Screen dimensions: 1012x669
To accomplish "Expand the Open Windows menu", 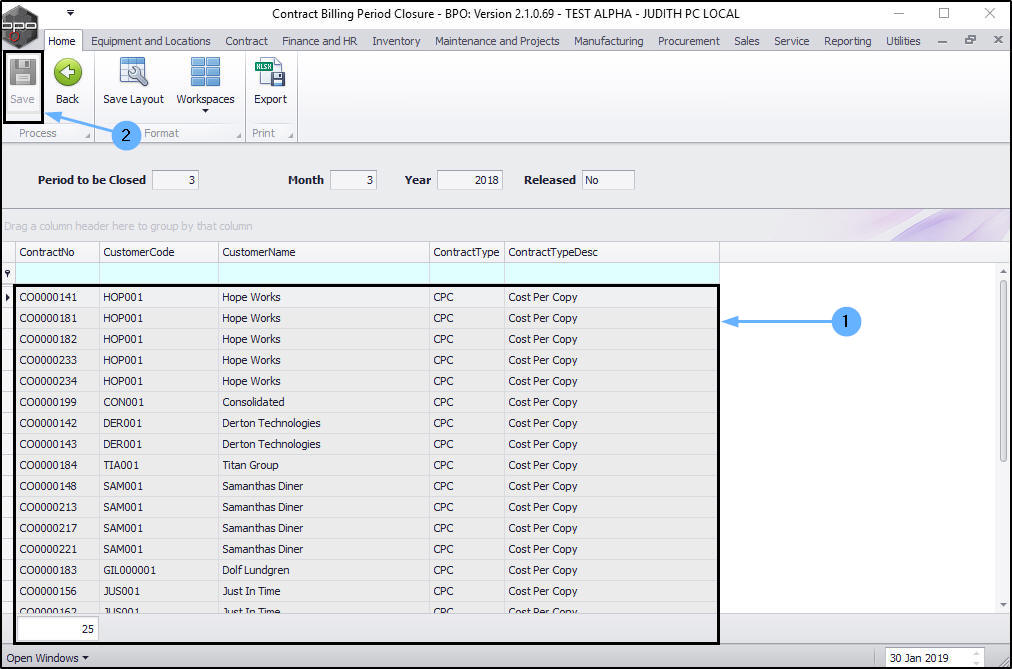I will (x=47, y=658).
